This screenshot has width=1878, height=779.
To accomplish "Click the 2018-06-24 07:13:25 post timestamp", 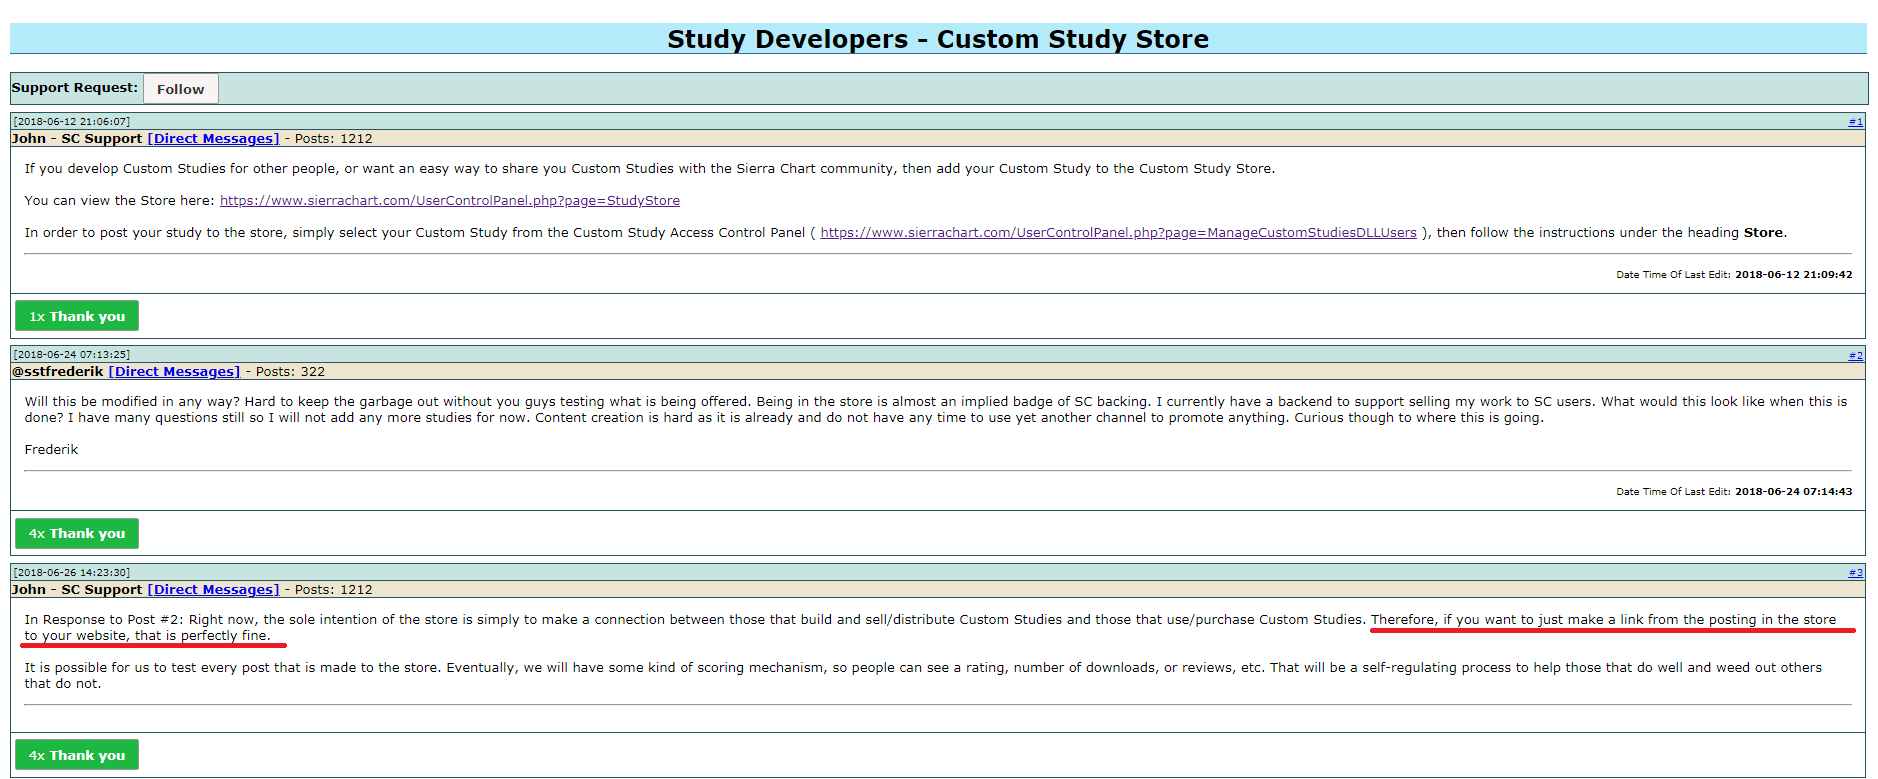I will coord(71,354).
